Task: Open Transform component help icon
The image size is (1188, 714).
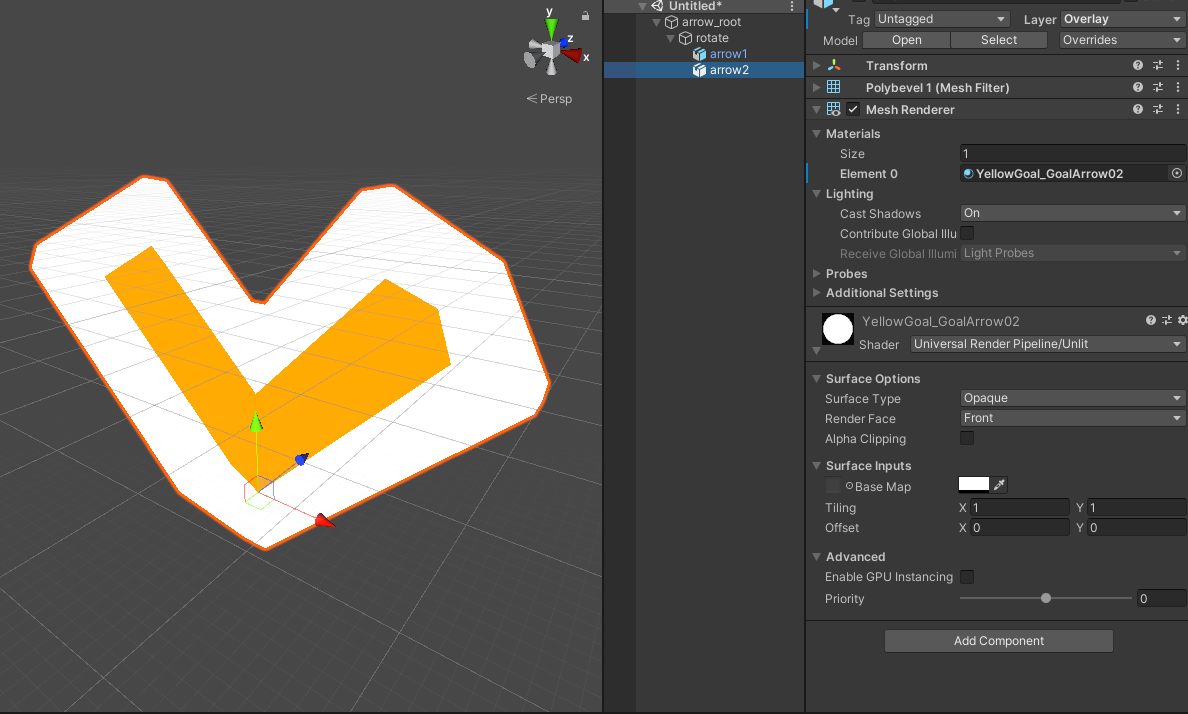Action: click(x=1137, y=65)
